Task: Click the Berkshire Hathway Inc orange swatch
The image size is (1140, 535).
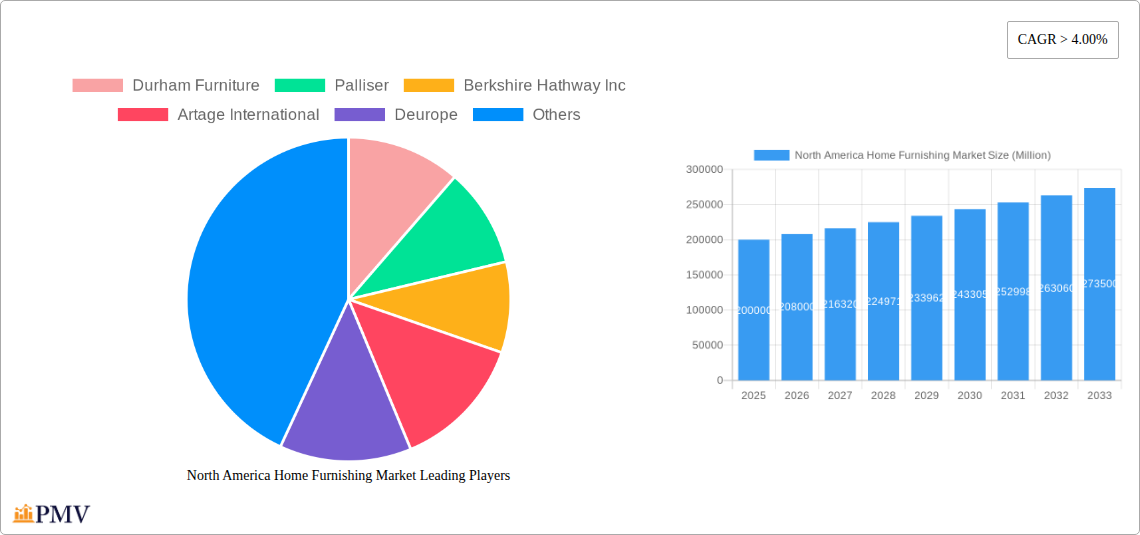Action: coord(429,86)
